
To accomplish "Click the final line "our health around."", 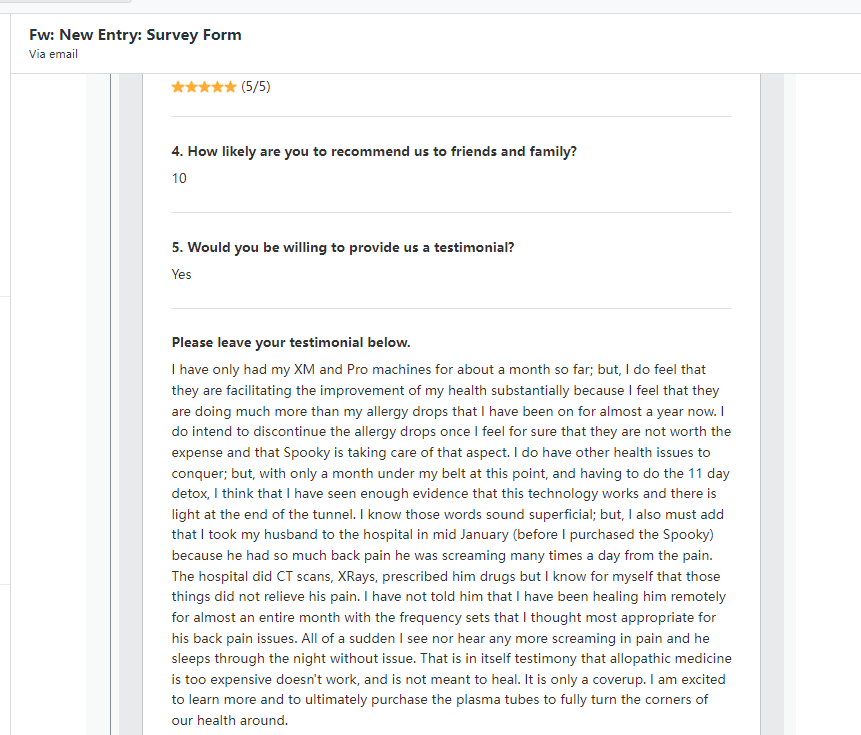I will [229, 721].
